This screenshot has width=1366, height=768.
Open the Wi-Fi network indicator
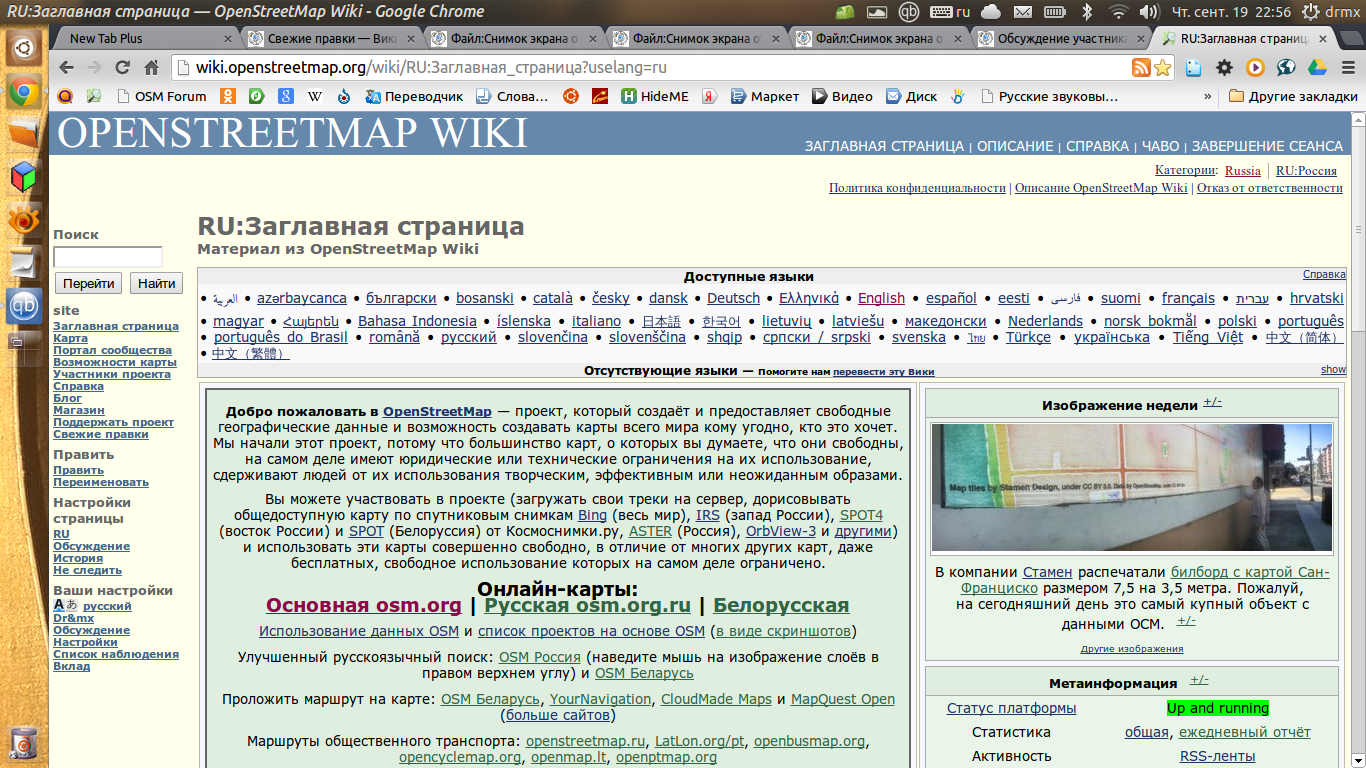(x=1119, y=12)
